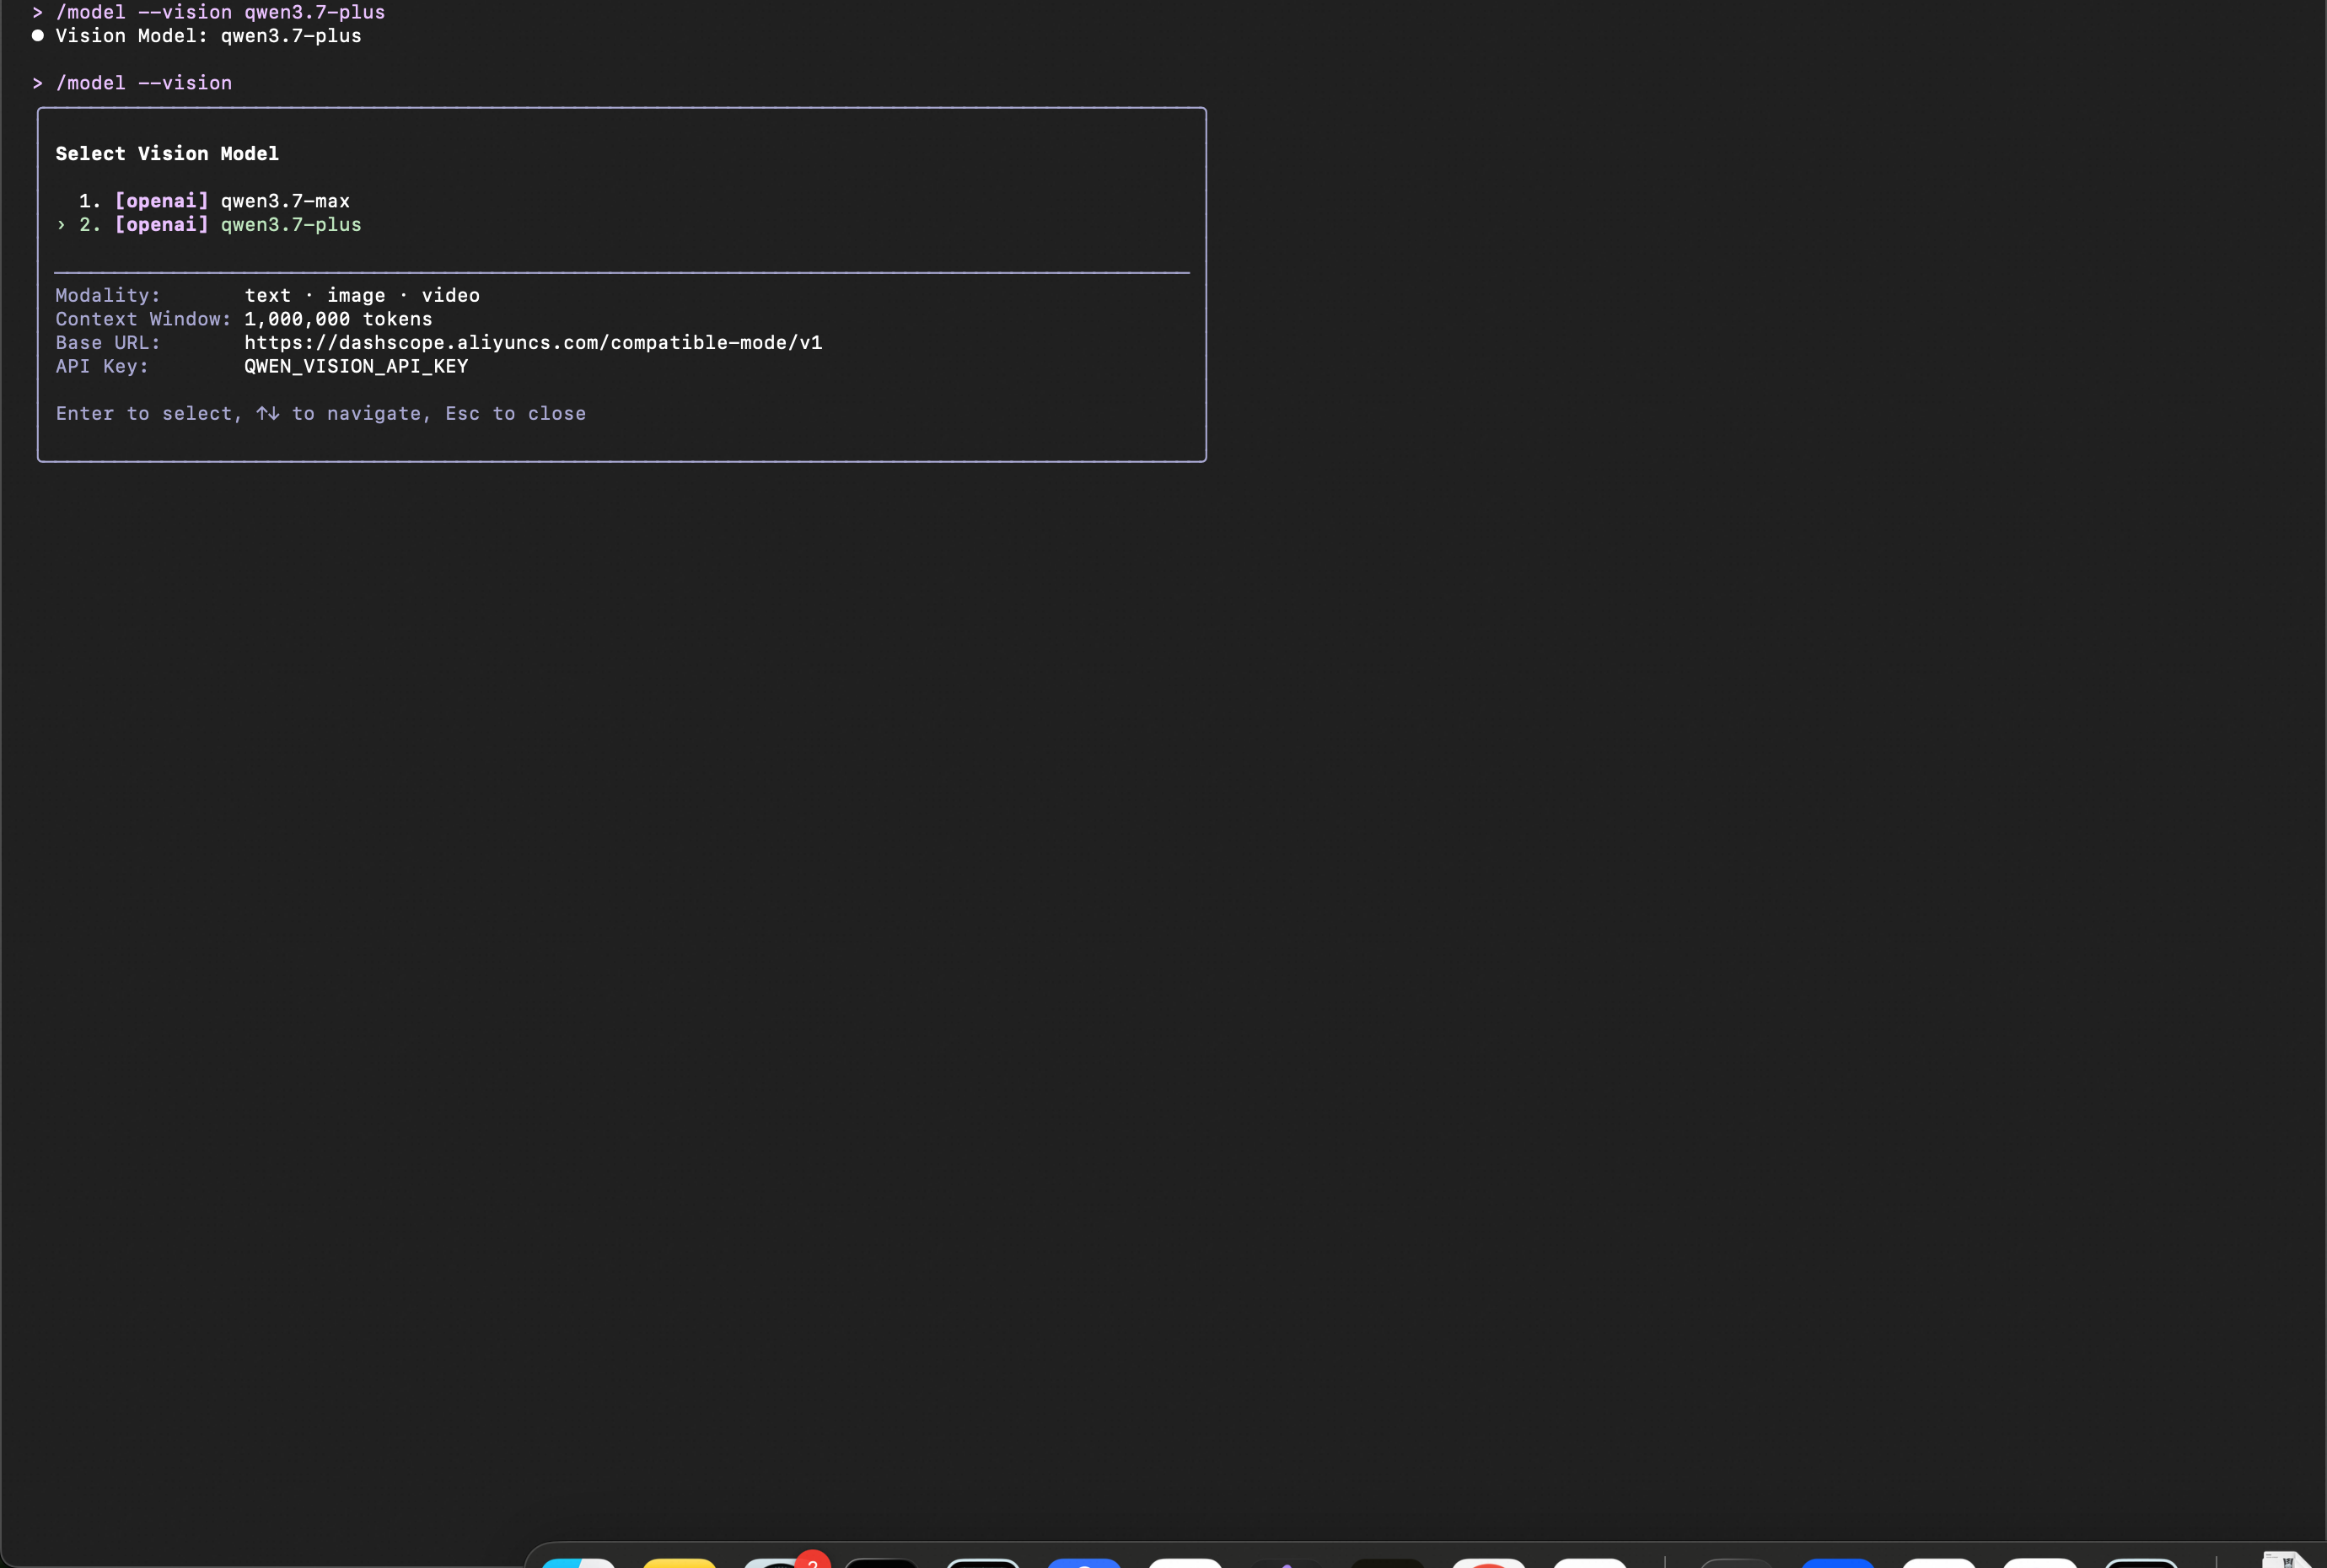
Task: Click the '/model --vision qwen3.7-plus' command line
Action: 209,12
